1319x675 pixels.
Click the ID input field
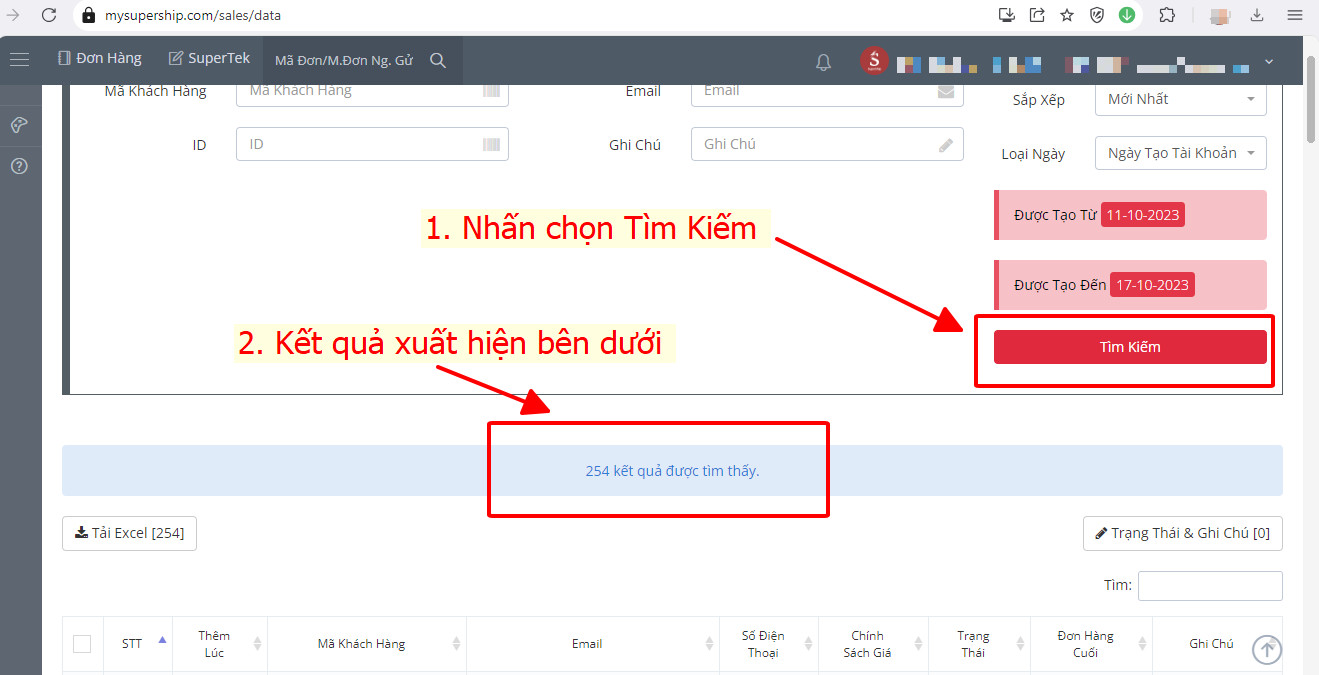coord(372,144)
